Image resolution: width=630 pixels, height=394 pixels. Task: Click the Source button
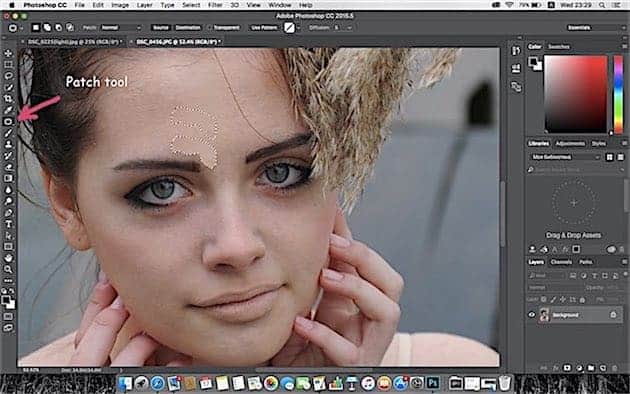pyautogui.click(x=161, y=28)
